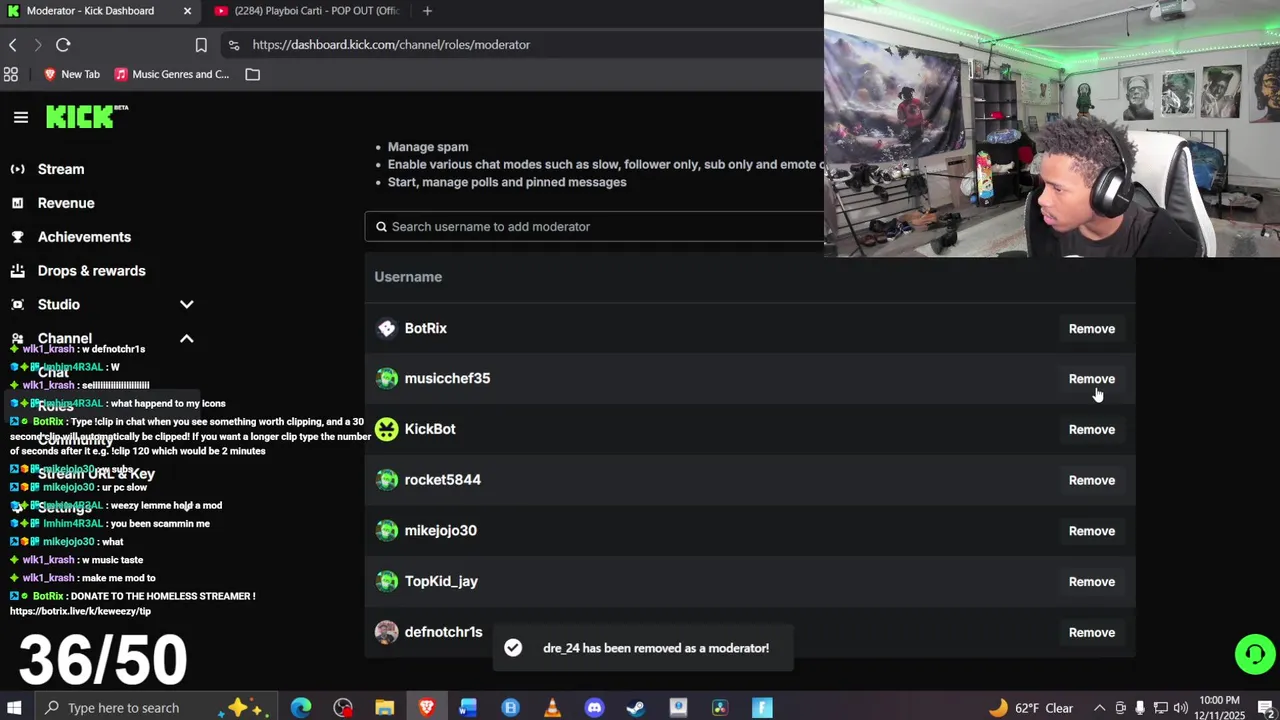Go to Kick home via logo

(87, 117)
